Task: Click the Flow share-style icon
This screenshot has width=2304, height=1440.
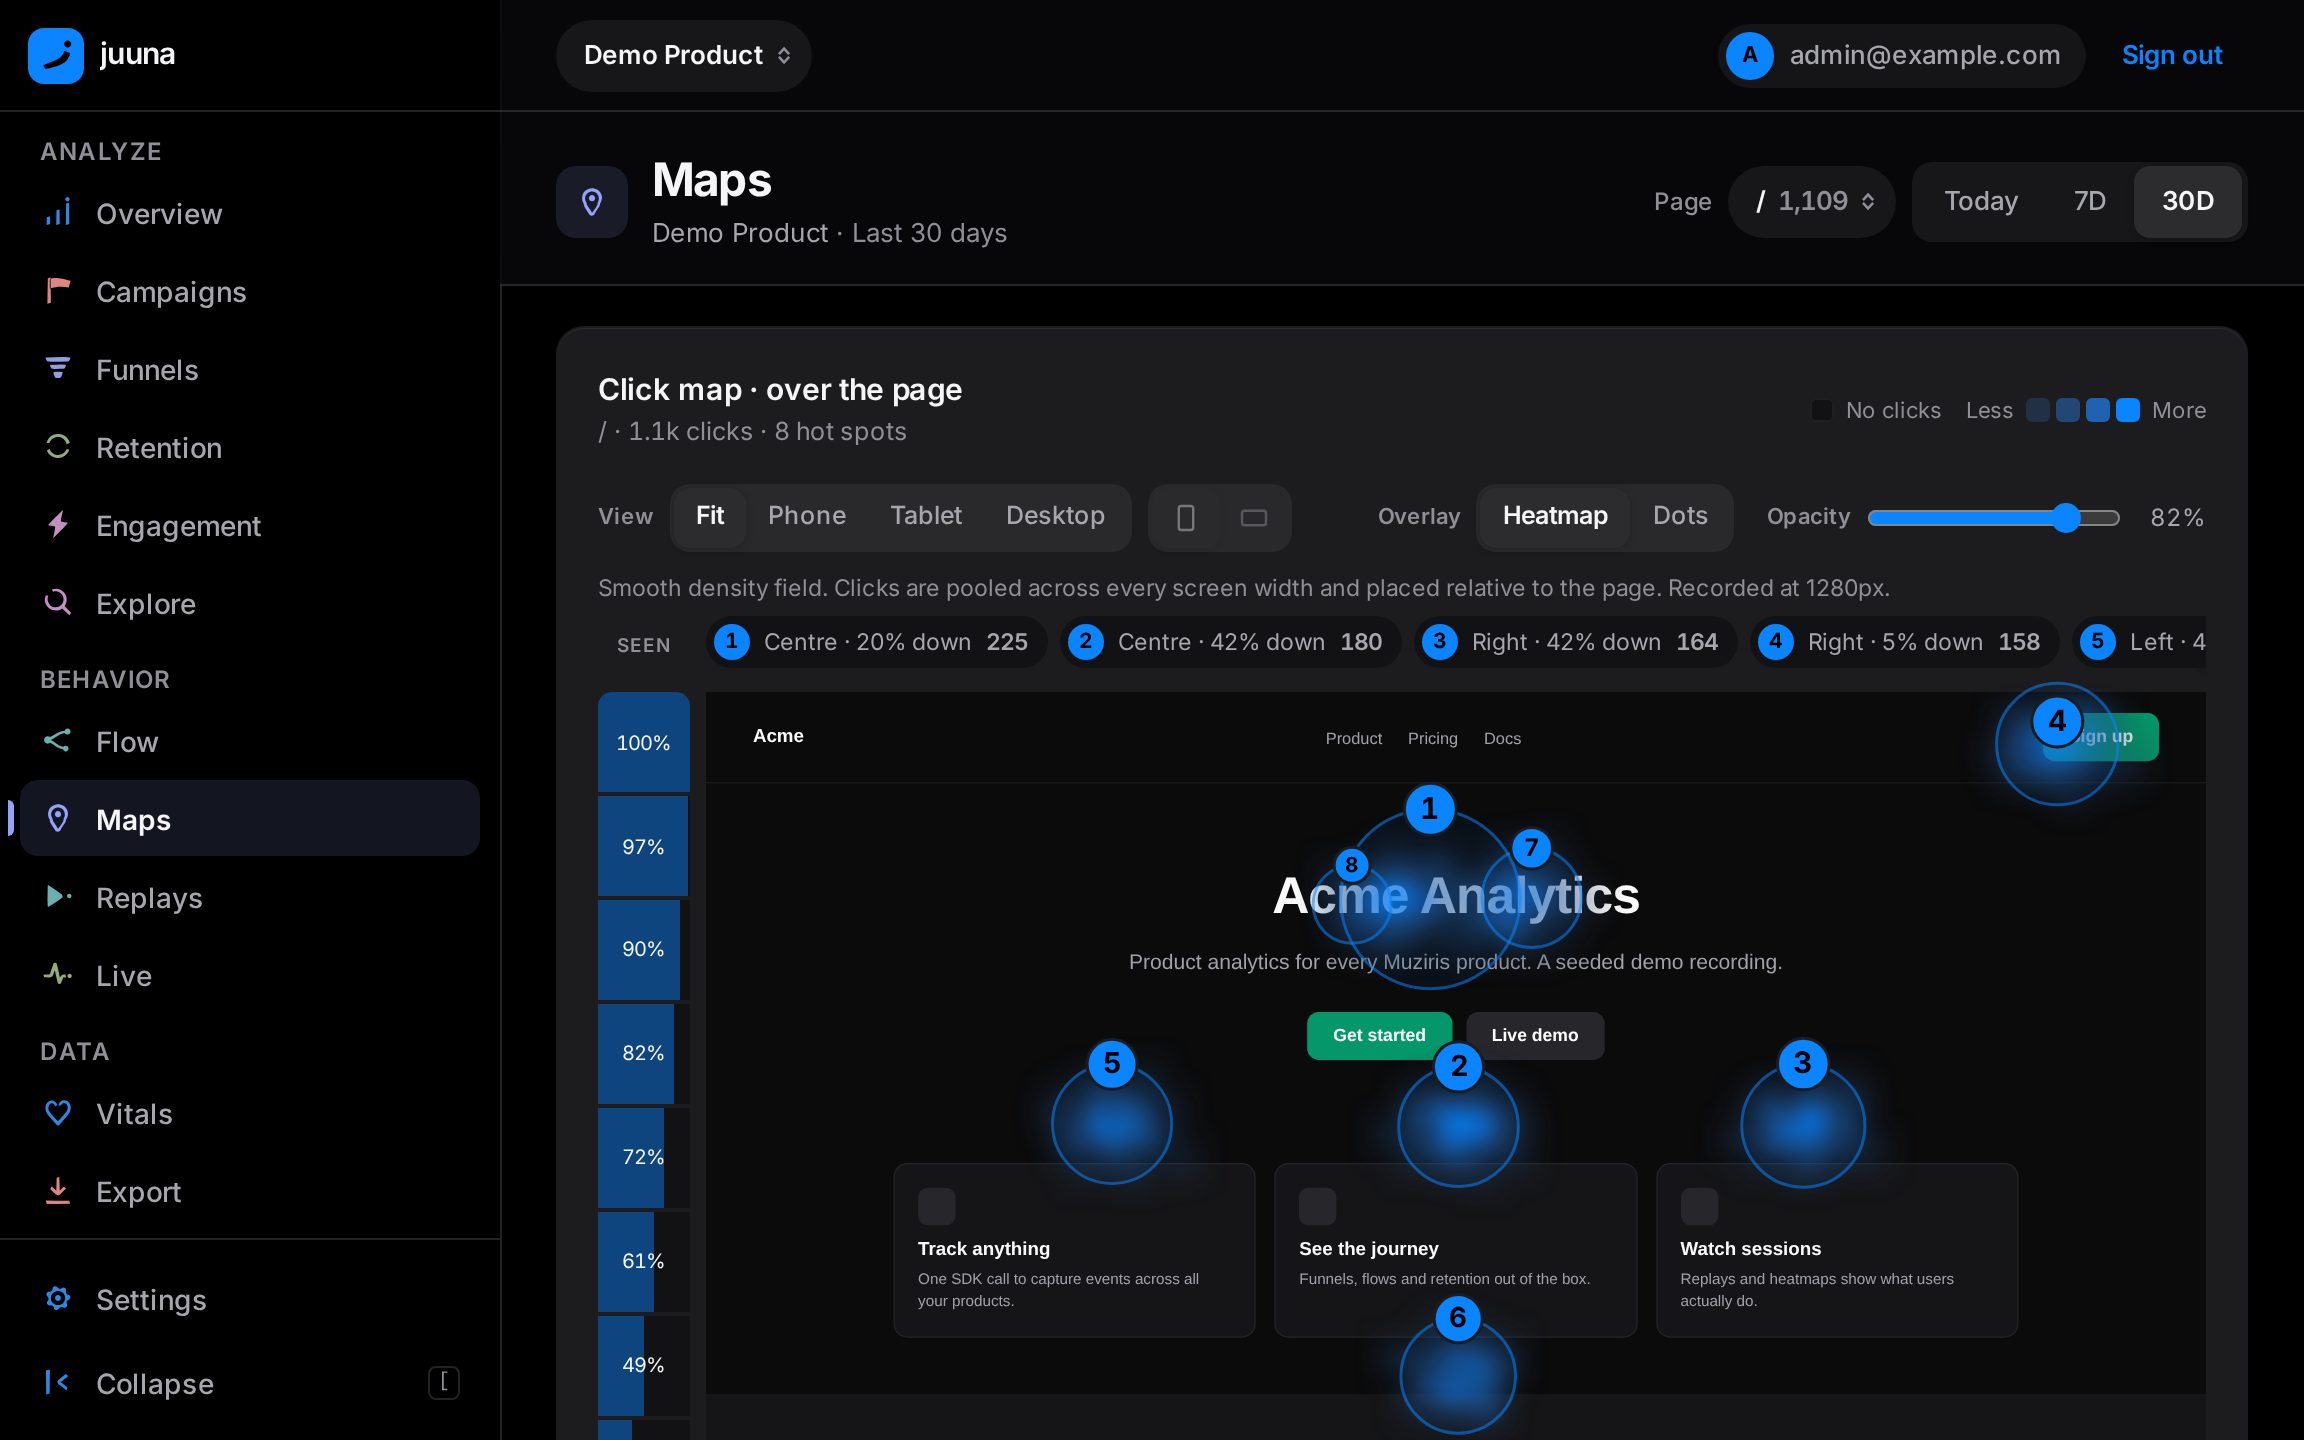Action: (58, 741)
